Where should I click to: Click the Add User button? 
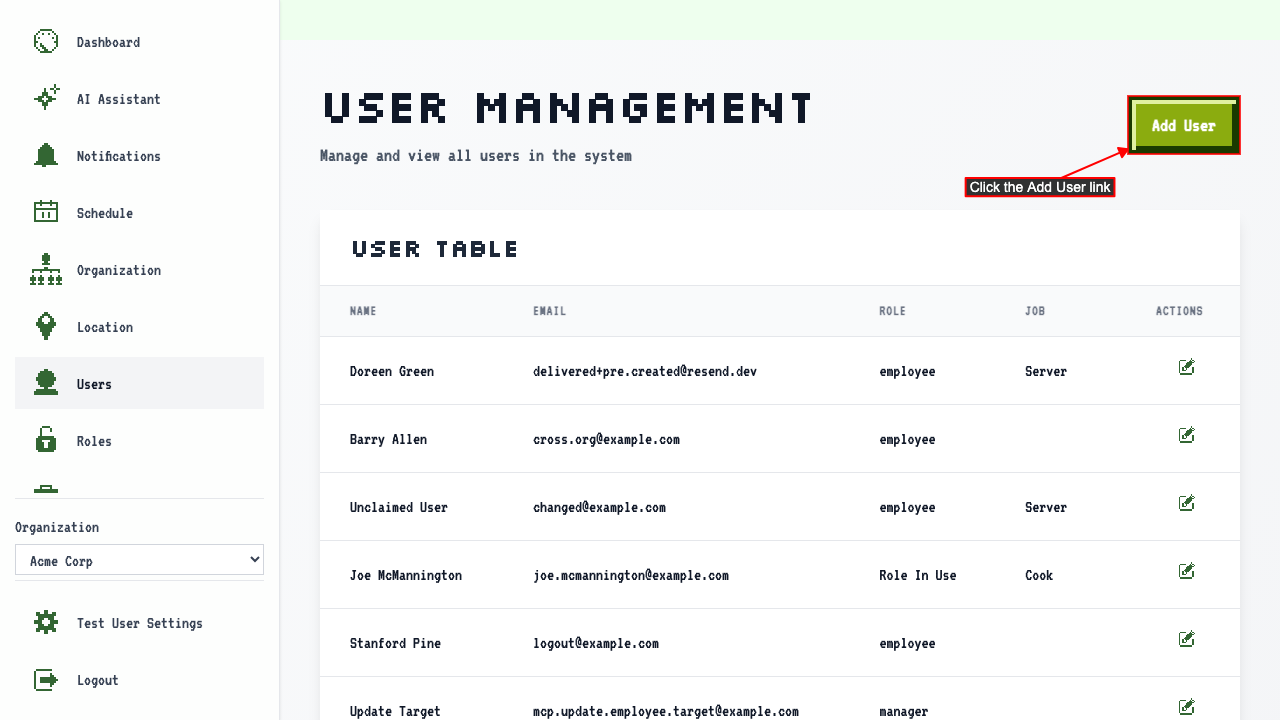[x=1184, y=126]
